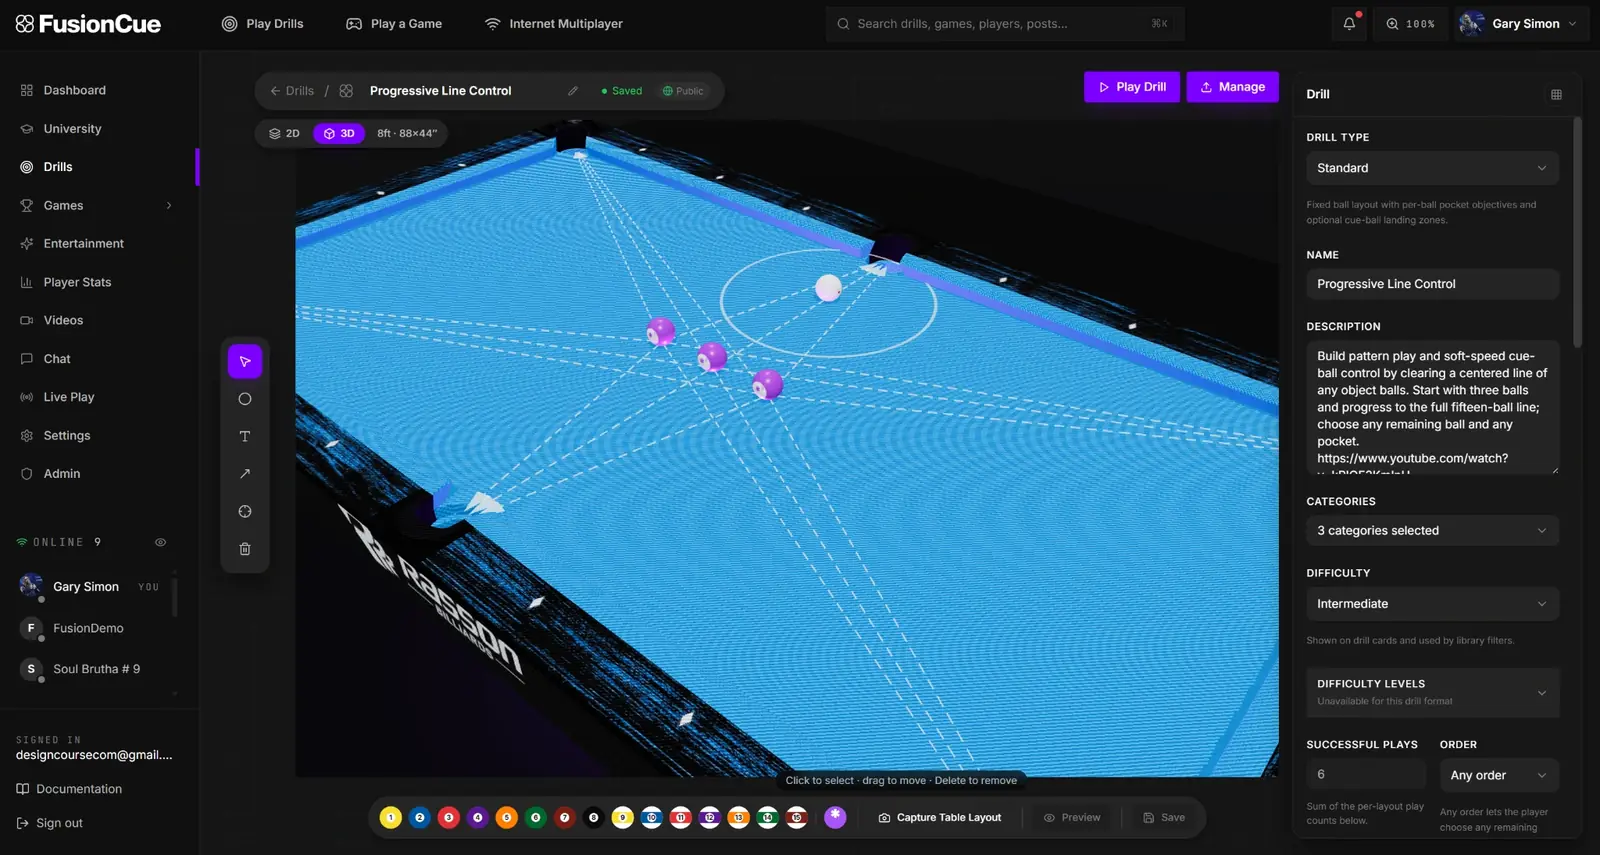This screenshot has height=855, width=1600.
Task: Open the Documentation link
Action: pos(69,789)
